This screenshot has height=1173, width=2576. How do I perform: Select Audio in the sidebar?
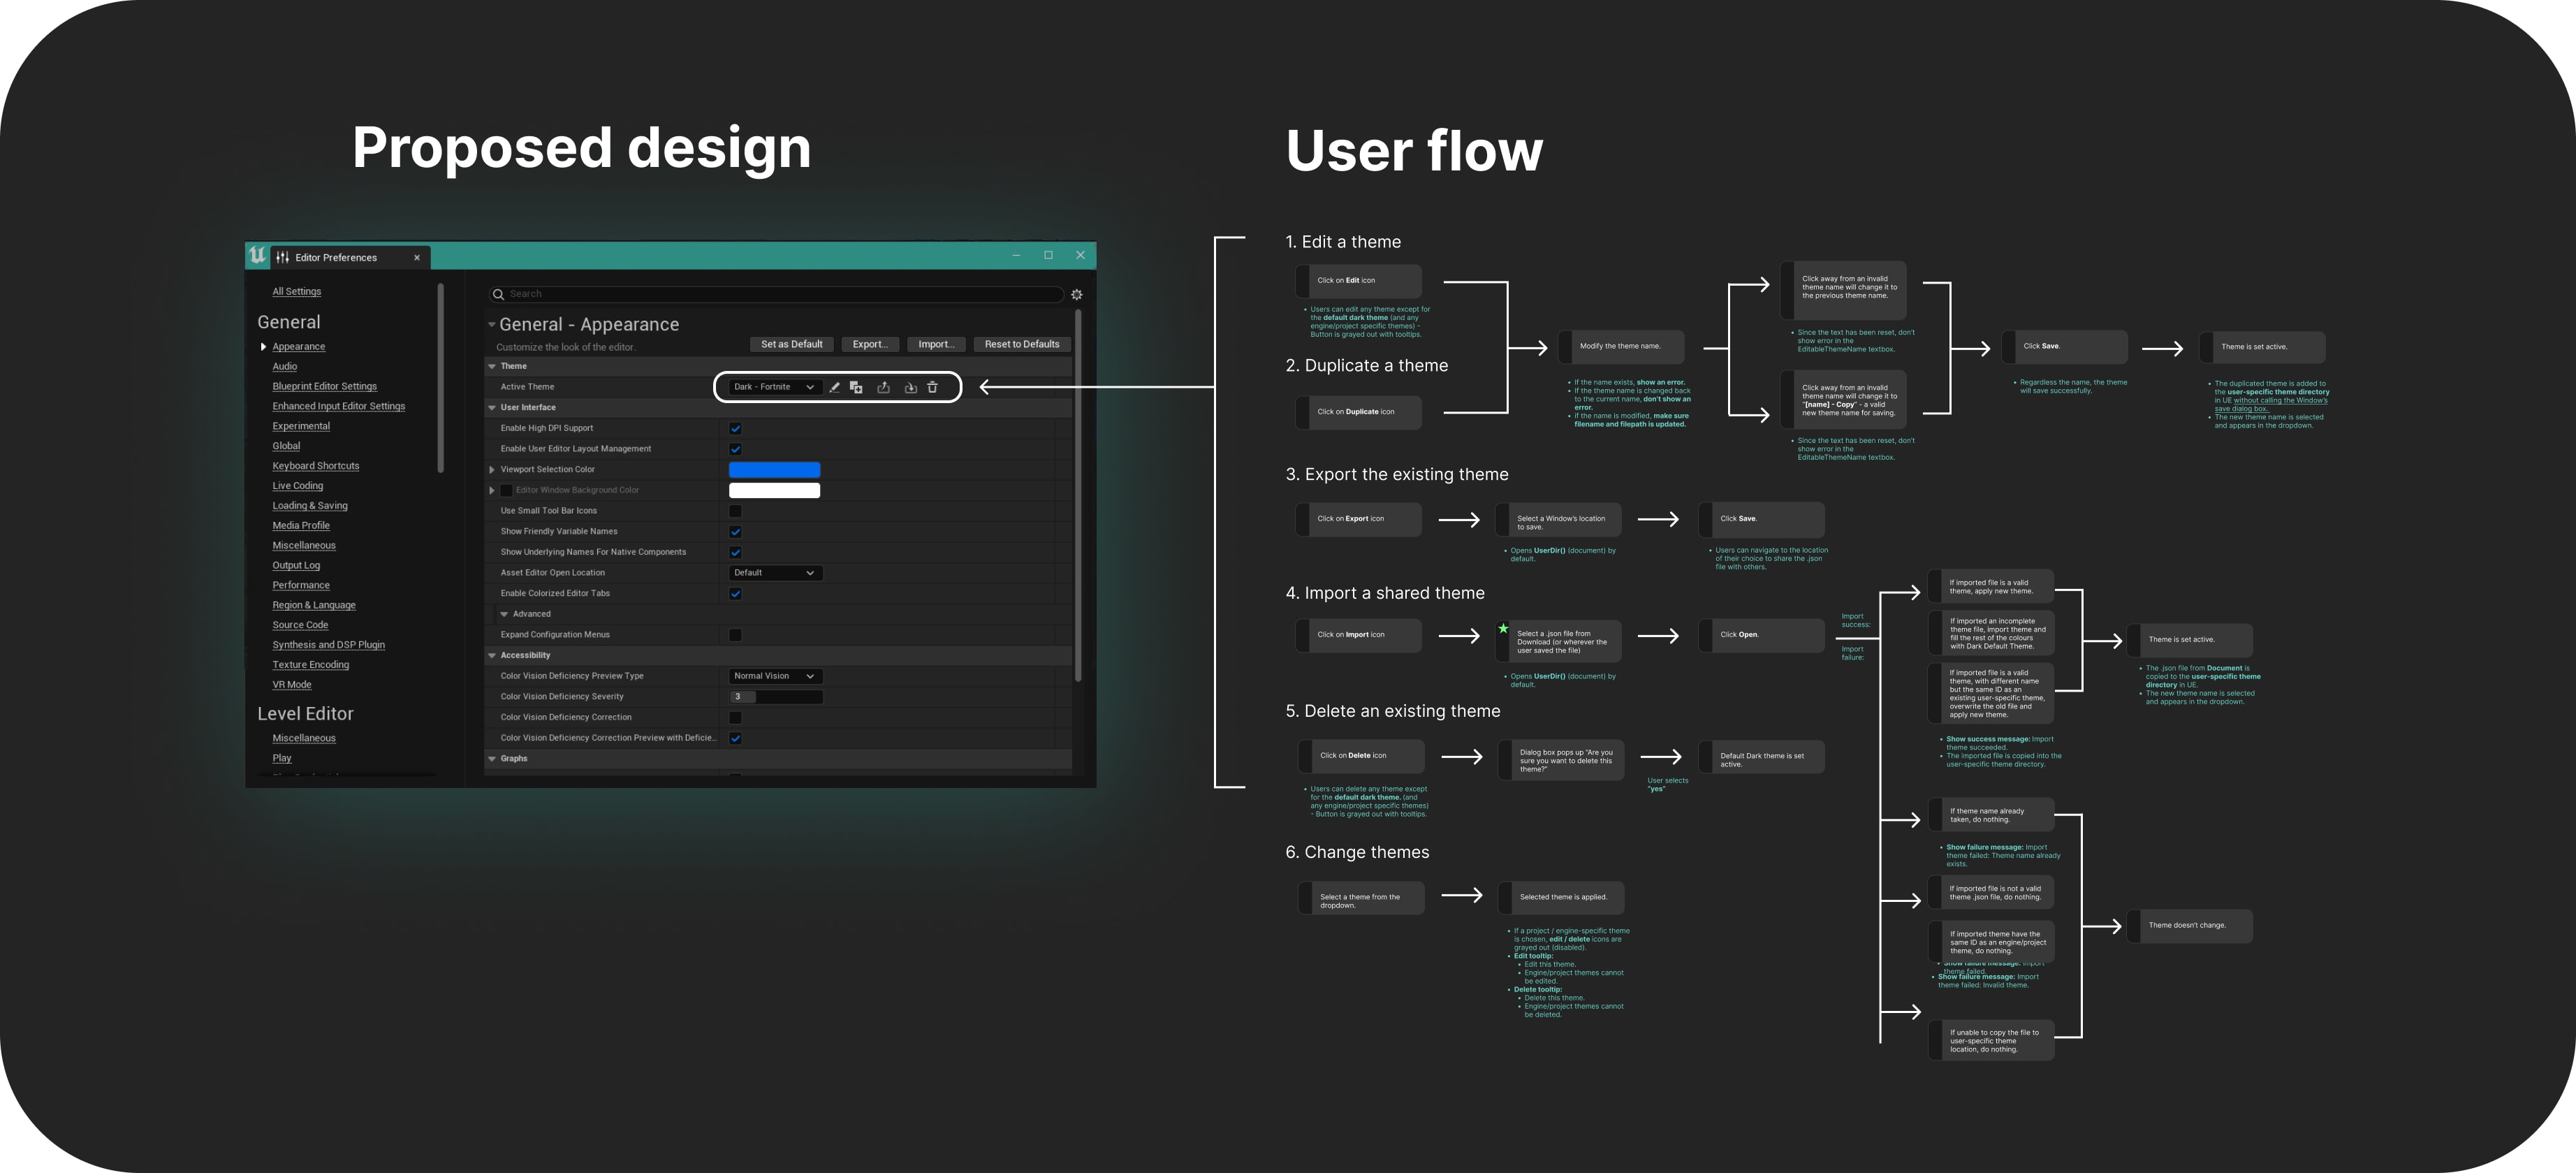285,367
